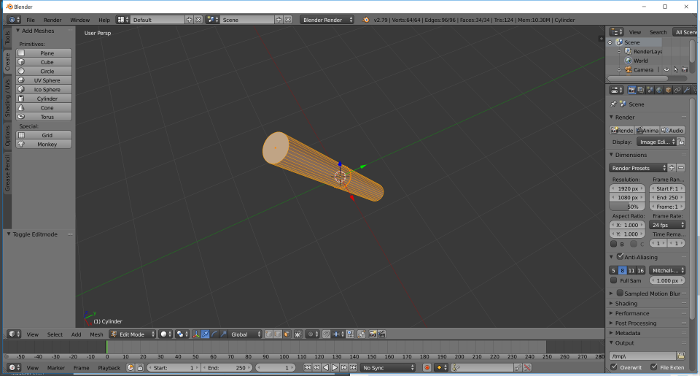Image resolution: width=700 pixels, height=376 pixels.
Task: Play the animation forward
Action: (335, 368)
